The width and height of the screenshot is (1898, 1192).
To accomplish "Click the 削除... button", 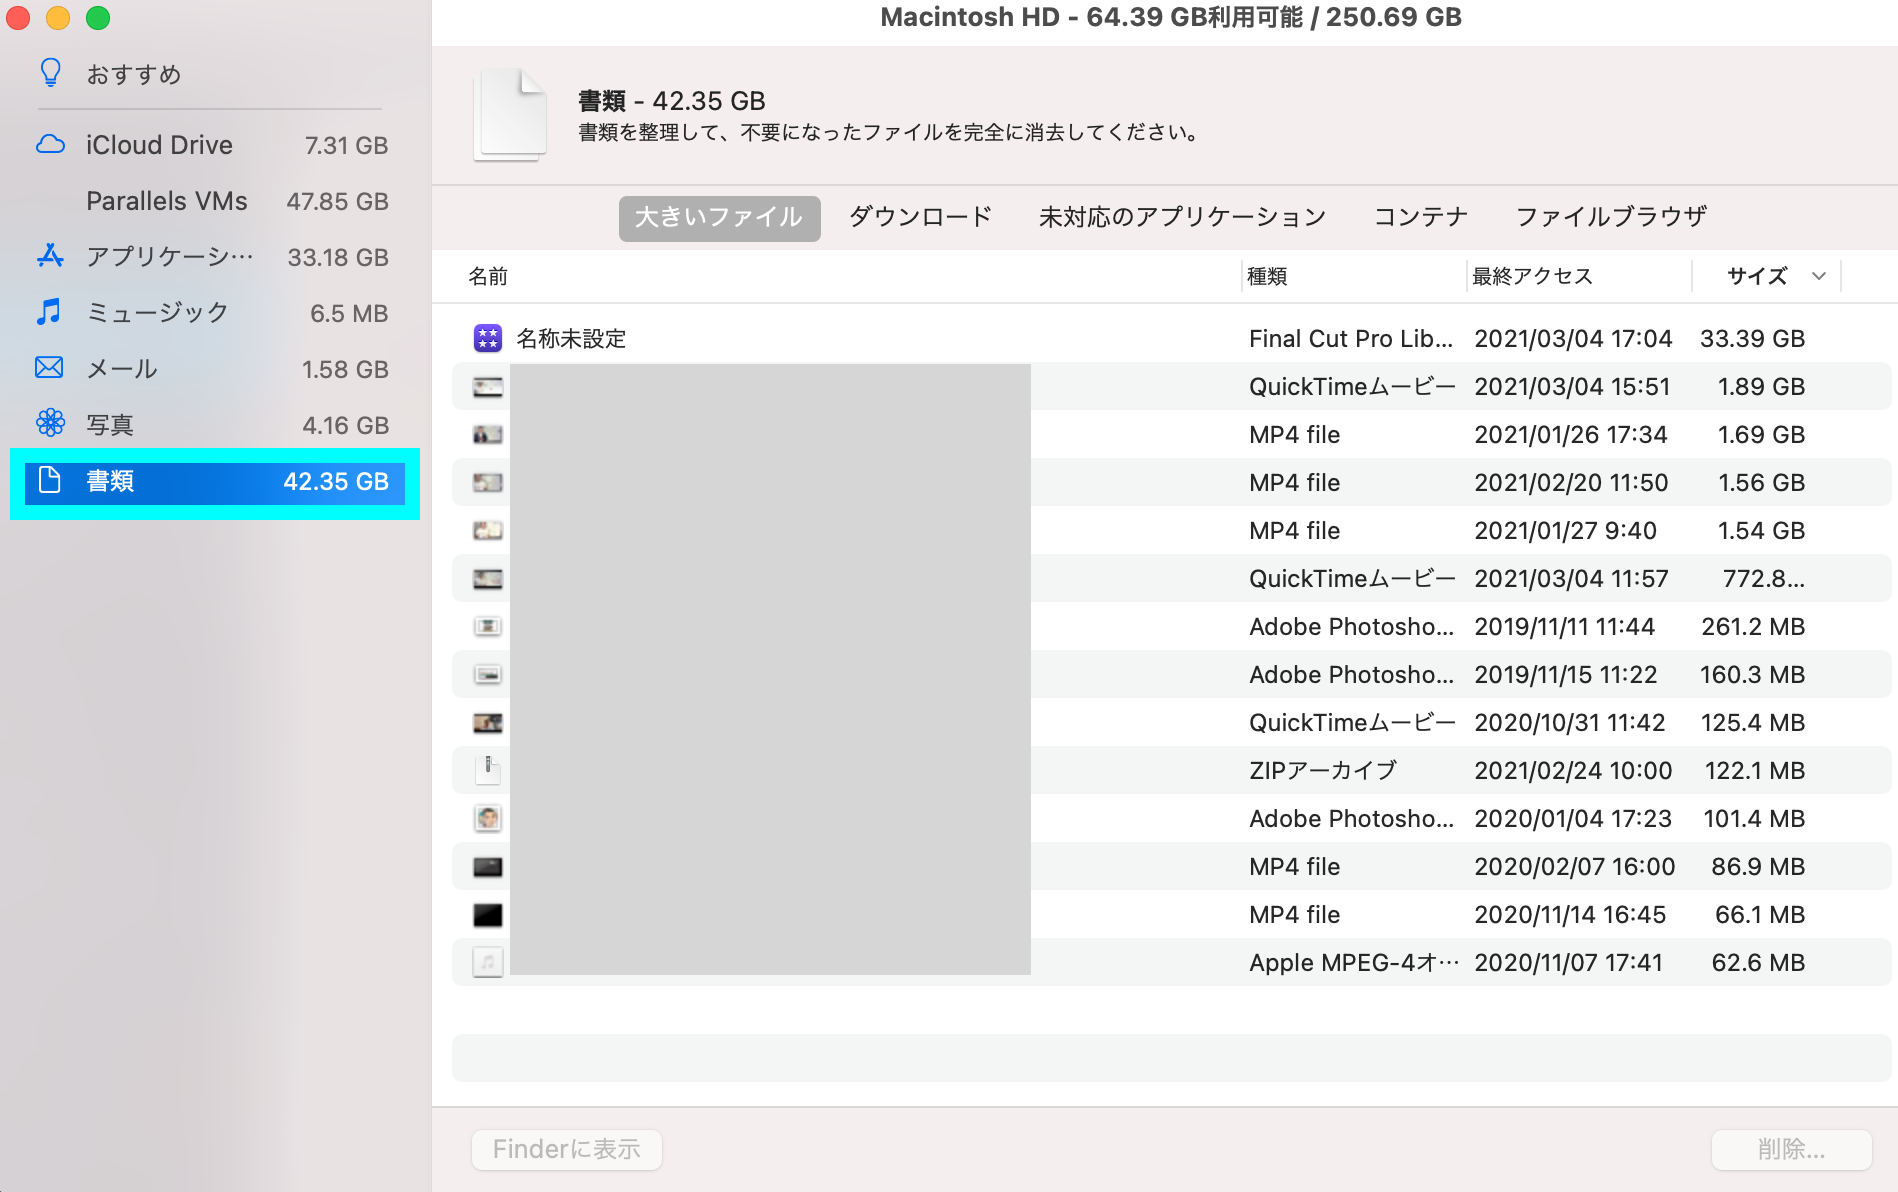I will pos(1791,1149).
